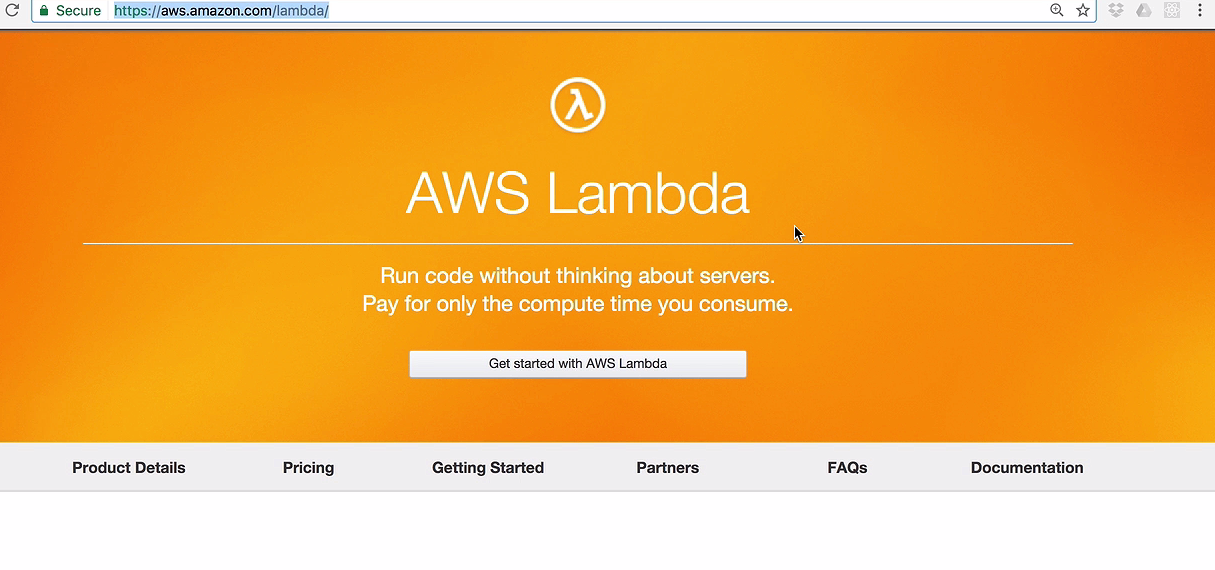Image resolution: width=1215 pixels, height=570 pixels.
Task: Click the "Run code without thinking about servers" tagline
Action: (578, 275)
